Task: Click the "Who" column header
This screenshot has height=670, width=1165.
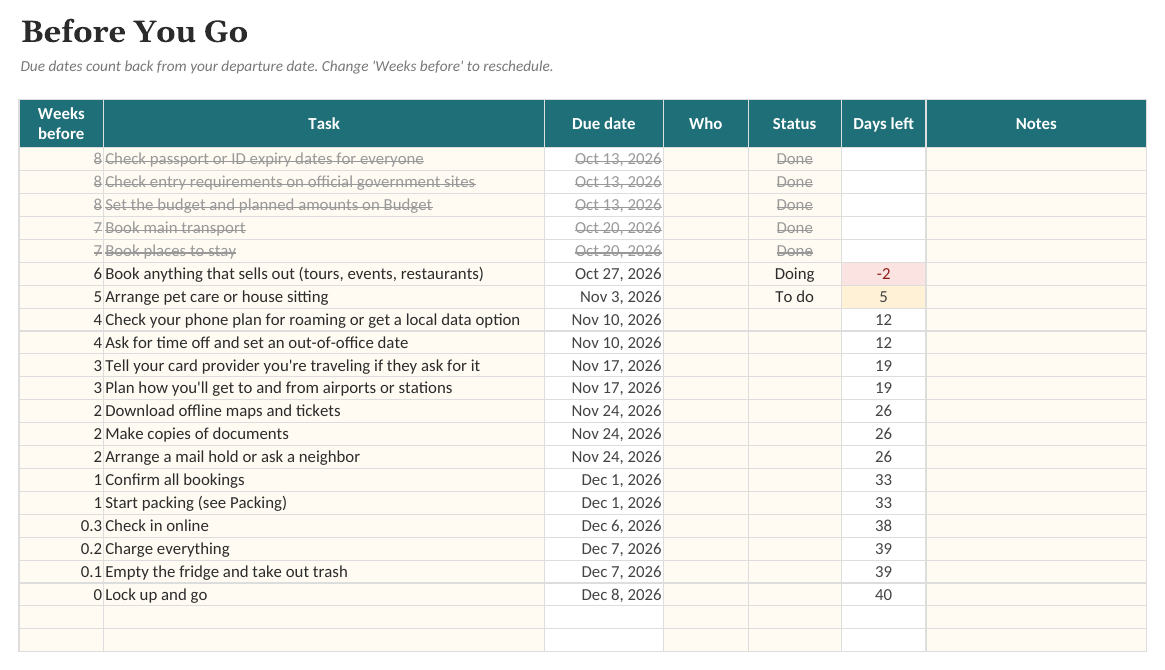Action: tap(705, 123)
